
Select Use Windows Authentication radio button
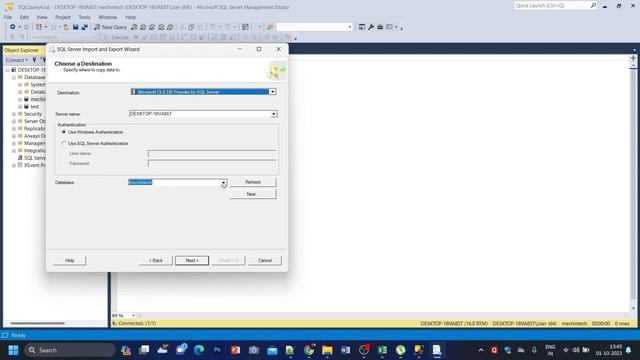coord(64,132)
